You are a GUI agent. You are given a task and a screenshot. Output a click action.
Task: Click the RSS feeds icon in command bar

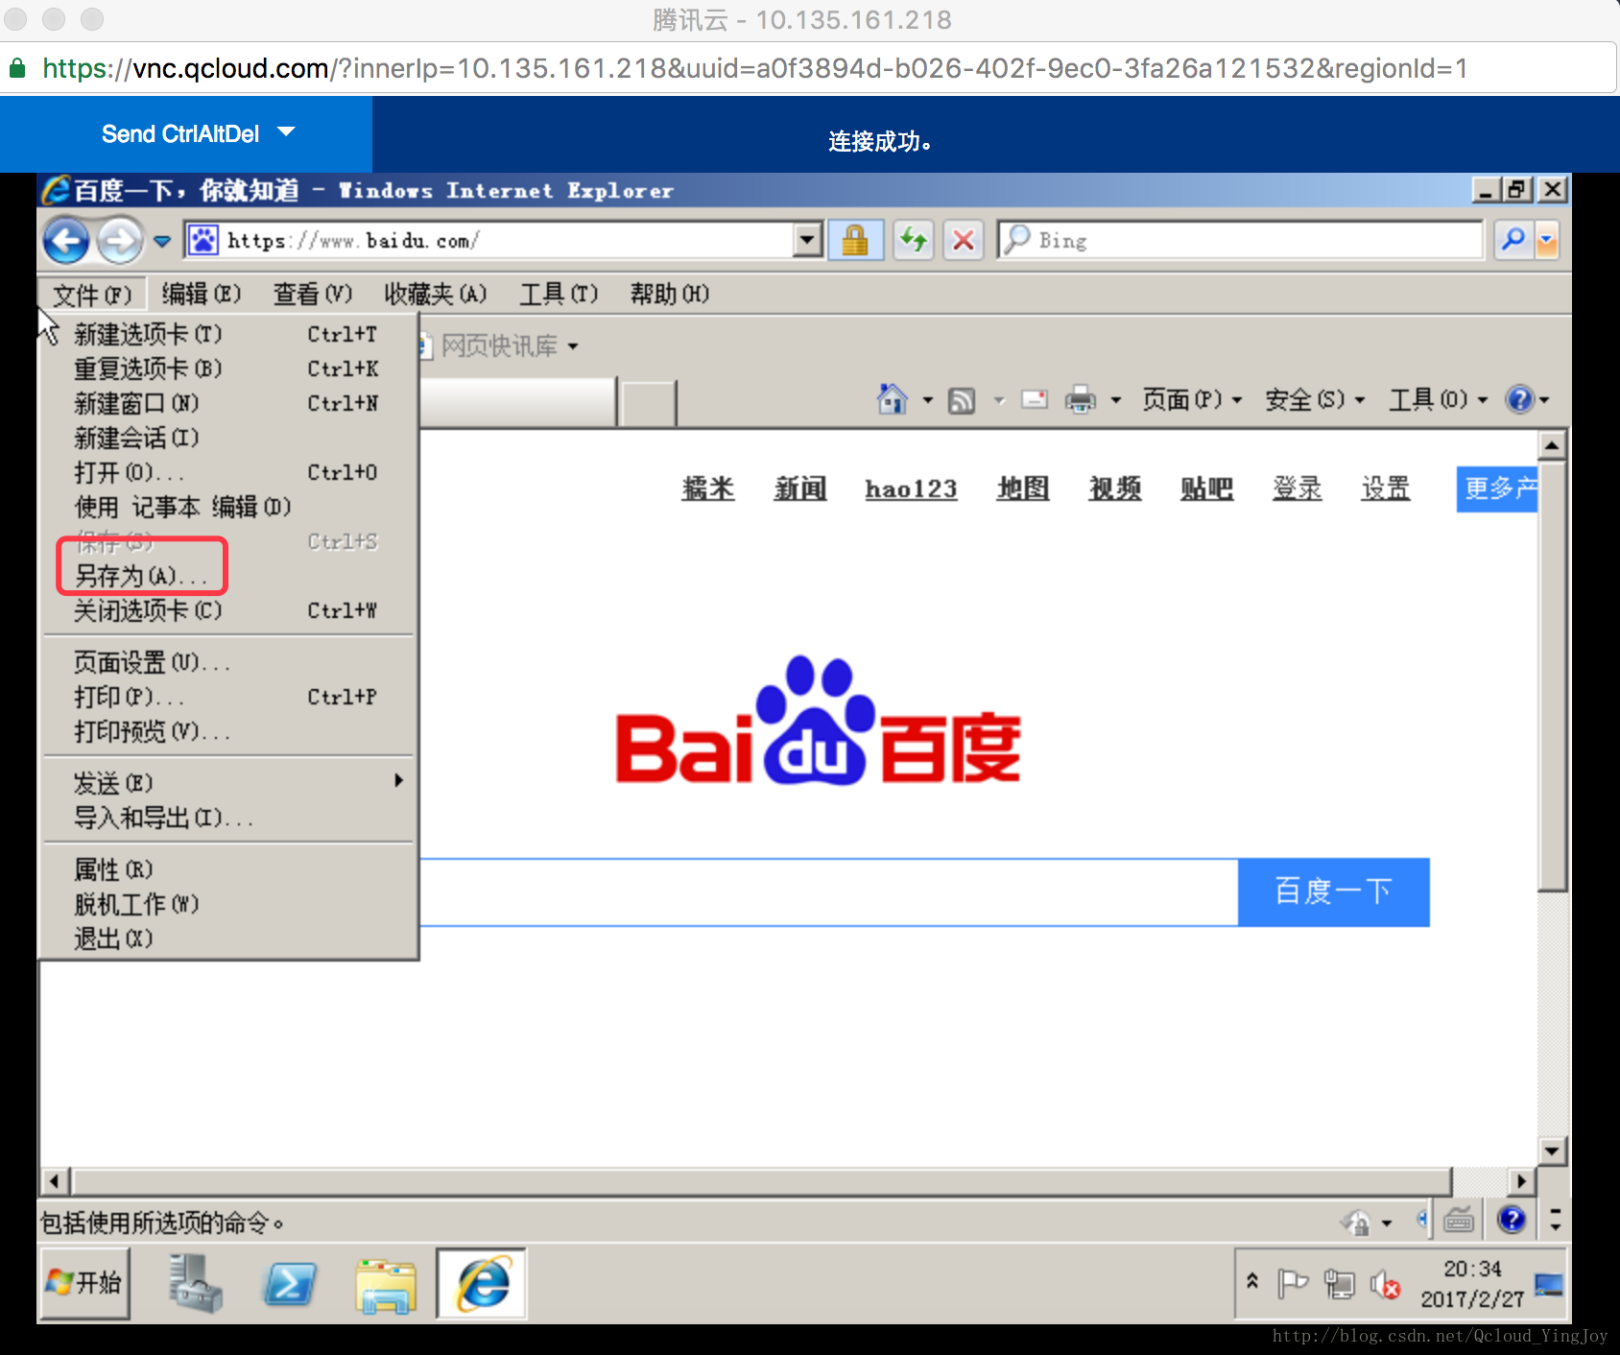(961, 401)
